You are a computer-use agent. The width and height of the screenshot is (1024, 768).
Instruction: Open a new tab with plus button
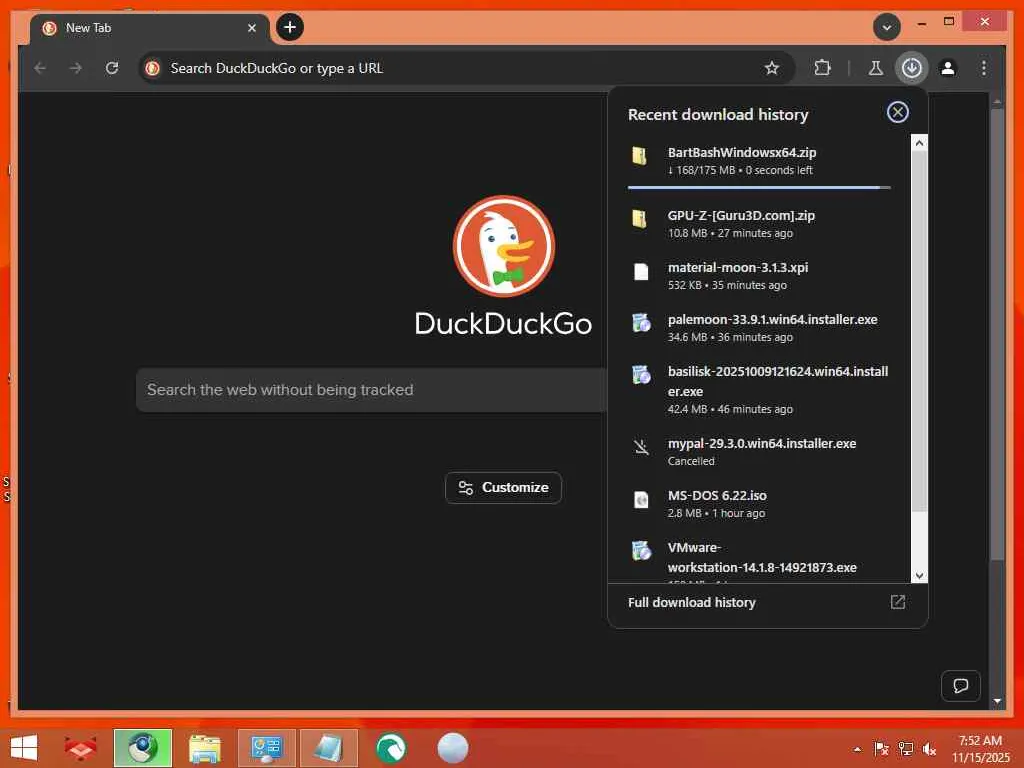pyautogui.click(x=290, y=27)
